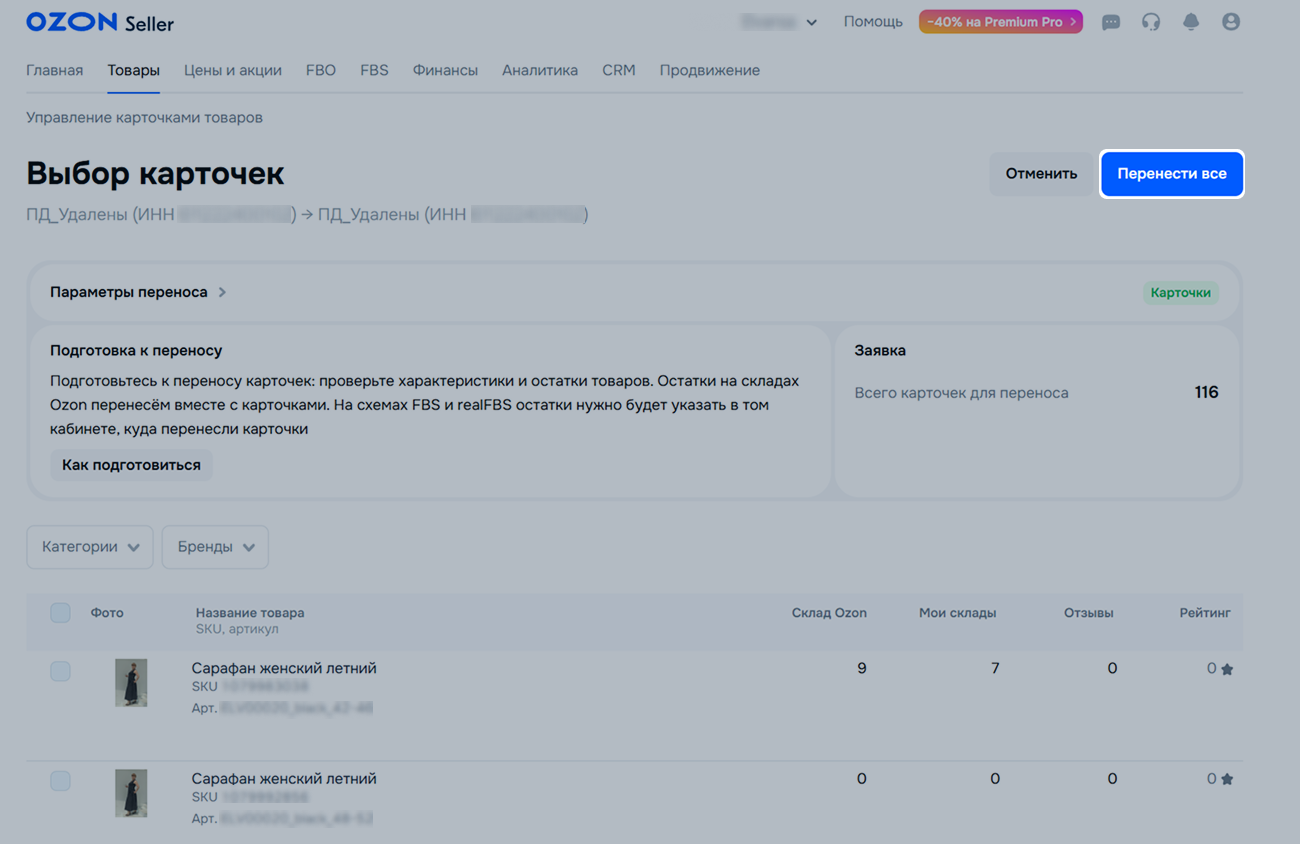Click the Отменить button
This screenshot has width=1300, height=844.
pyautogui.click(x=1041, y=174)
